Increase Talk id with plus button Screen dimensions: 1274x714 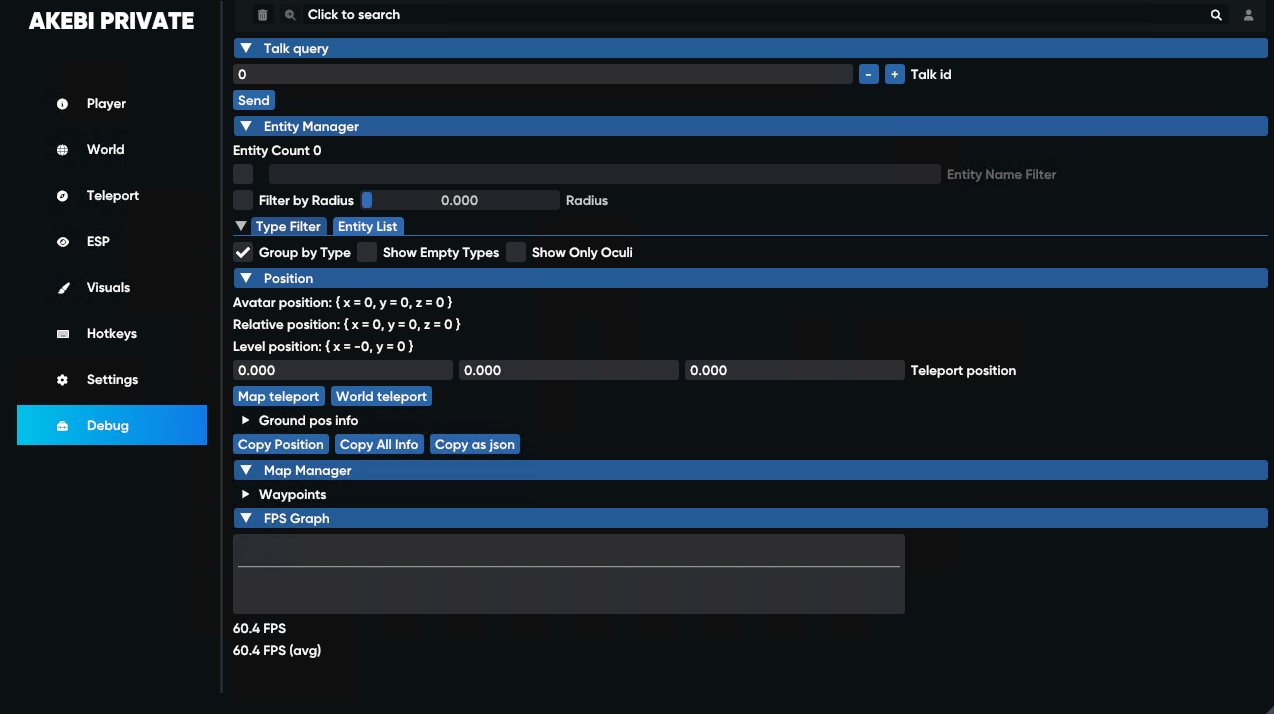895,74
